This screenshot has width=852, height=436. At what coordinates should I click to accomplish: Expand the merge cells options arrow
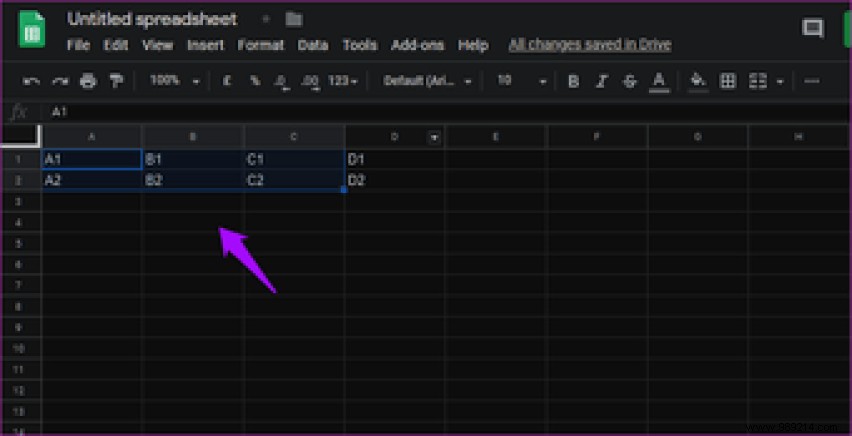(x=780, y=82)
